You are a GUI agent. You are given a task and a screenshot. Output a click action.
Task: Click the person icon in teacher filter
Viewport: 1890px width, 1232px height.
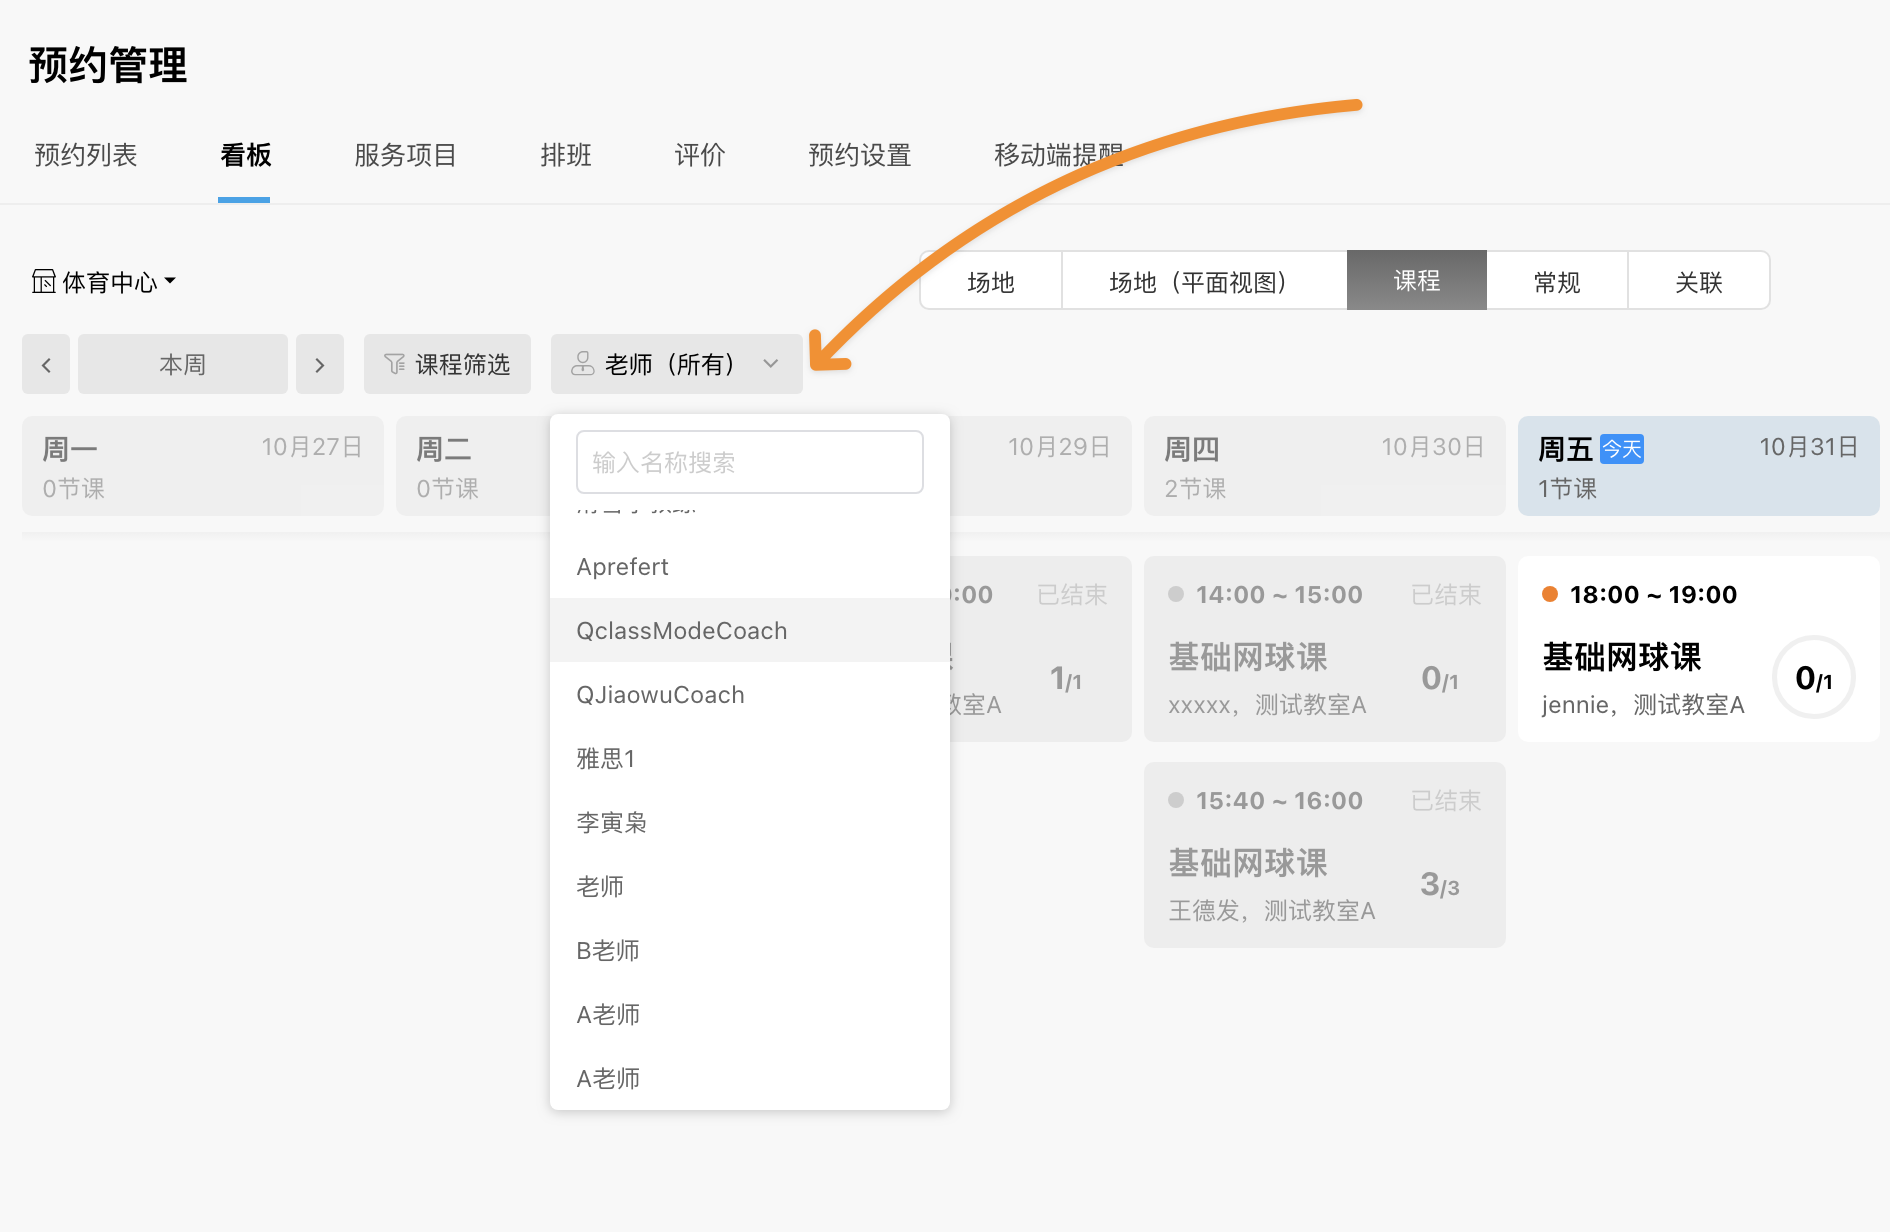point(582,364)
